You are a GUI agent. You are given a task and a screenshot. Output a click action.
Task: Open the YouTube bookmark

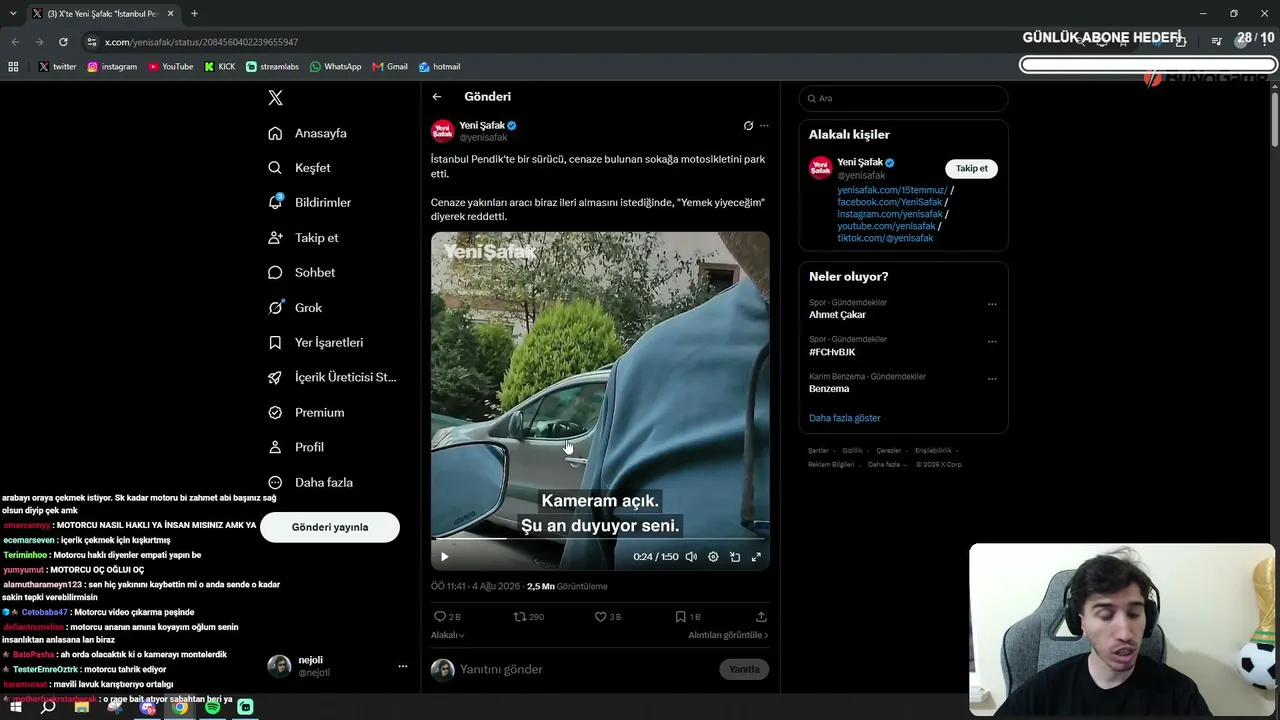pos(170,67)
